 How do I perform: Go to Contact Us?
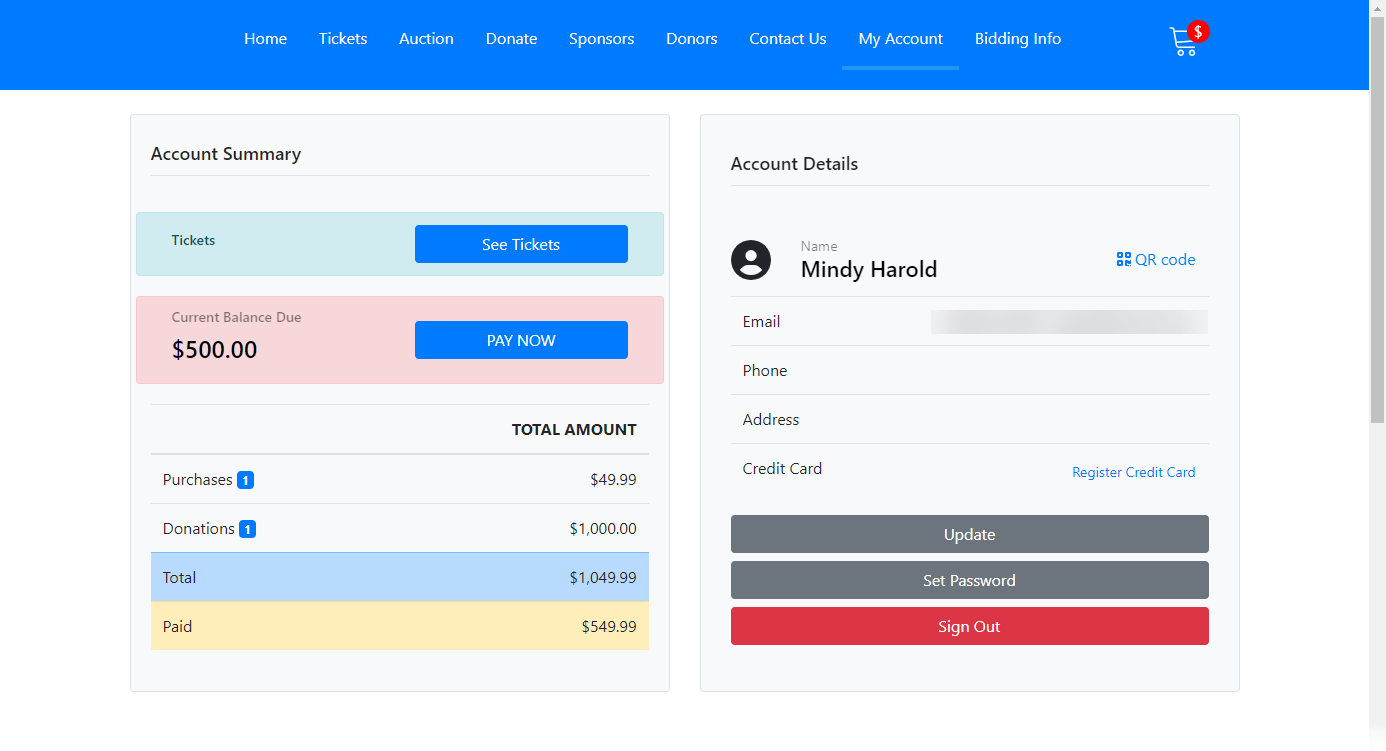(x=788, y=39)
